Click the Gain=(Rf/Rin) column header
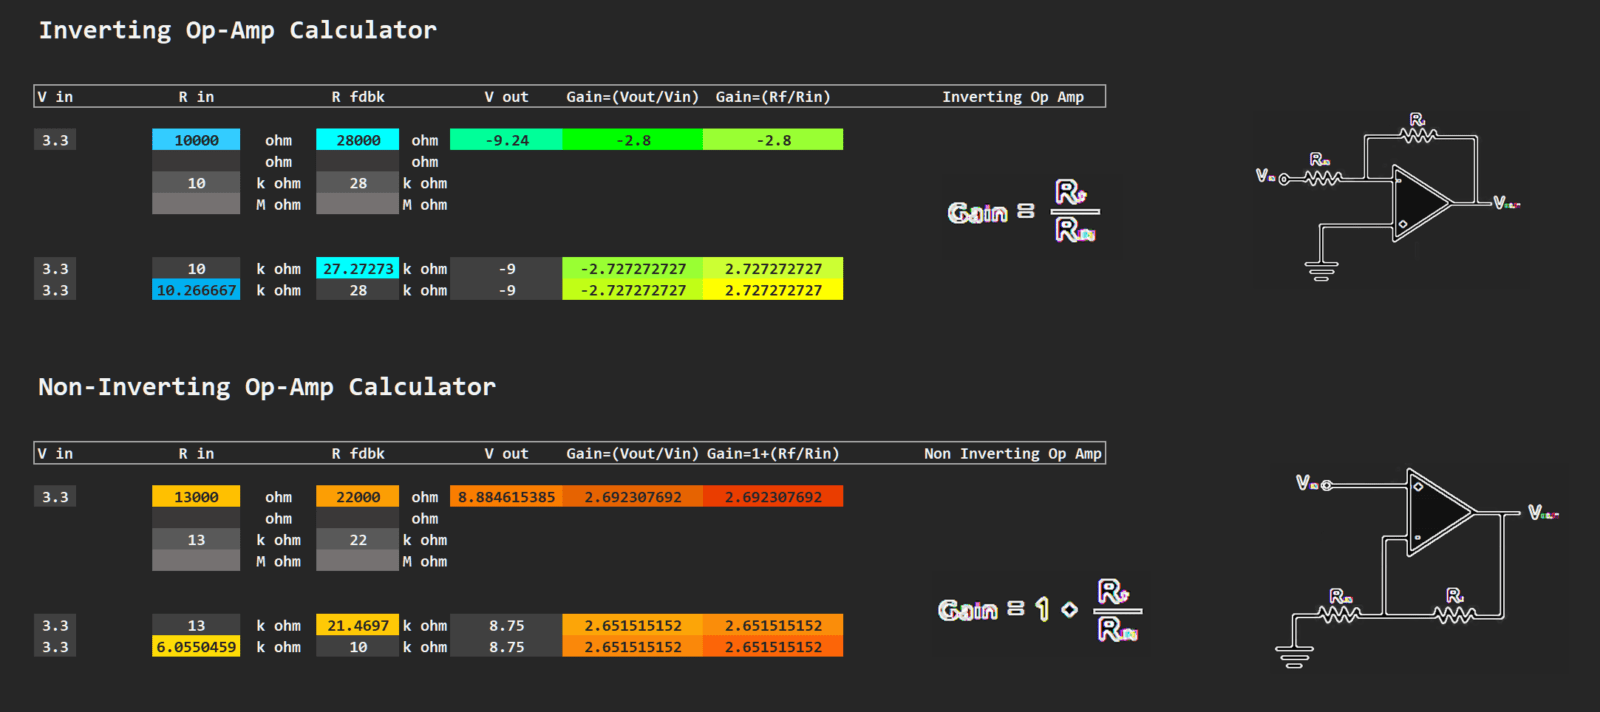This screenshot has width=1600, height=712. click(x=773, y=97)
